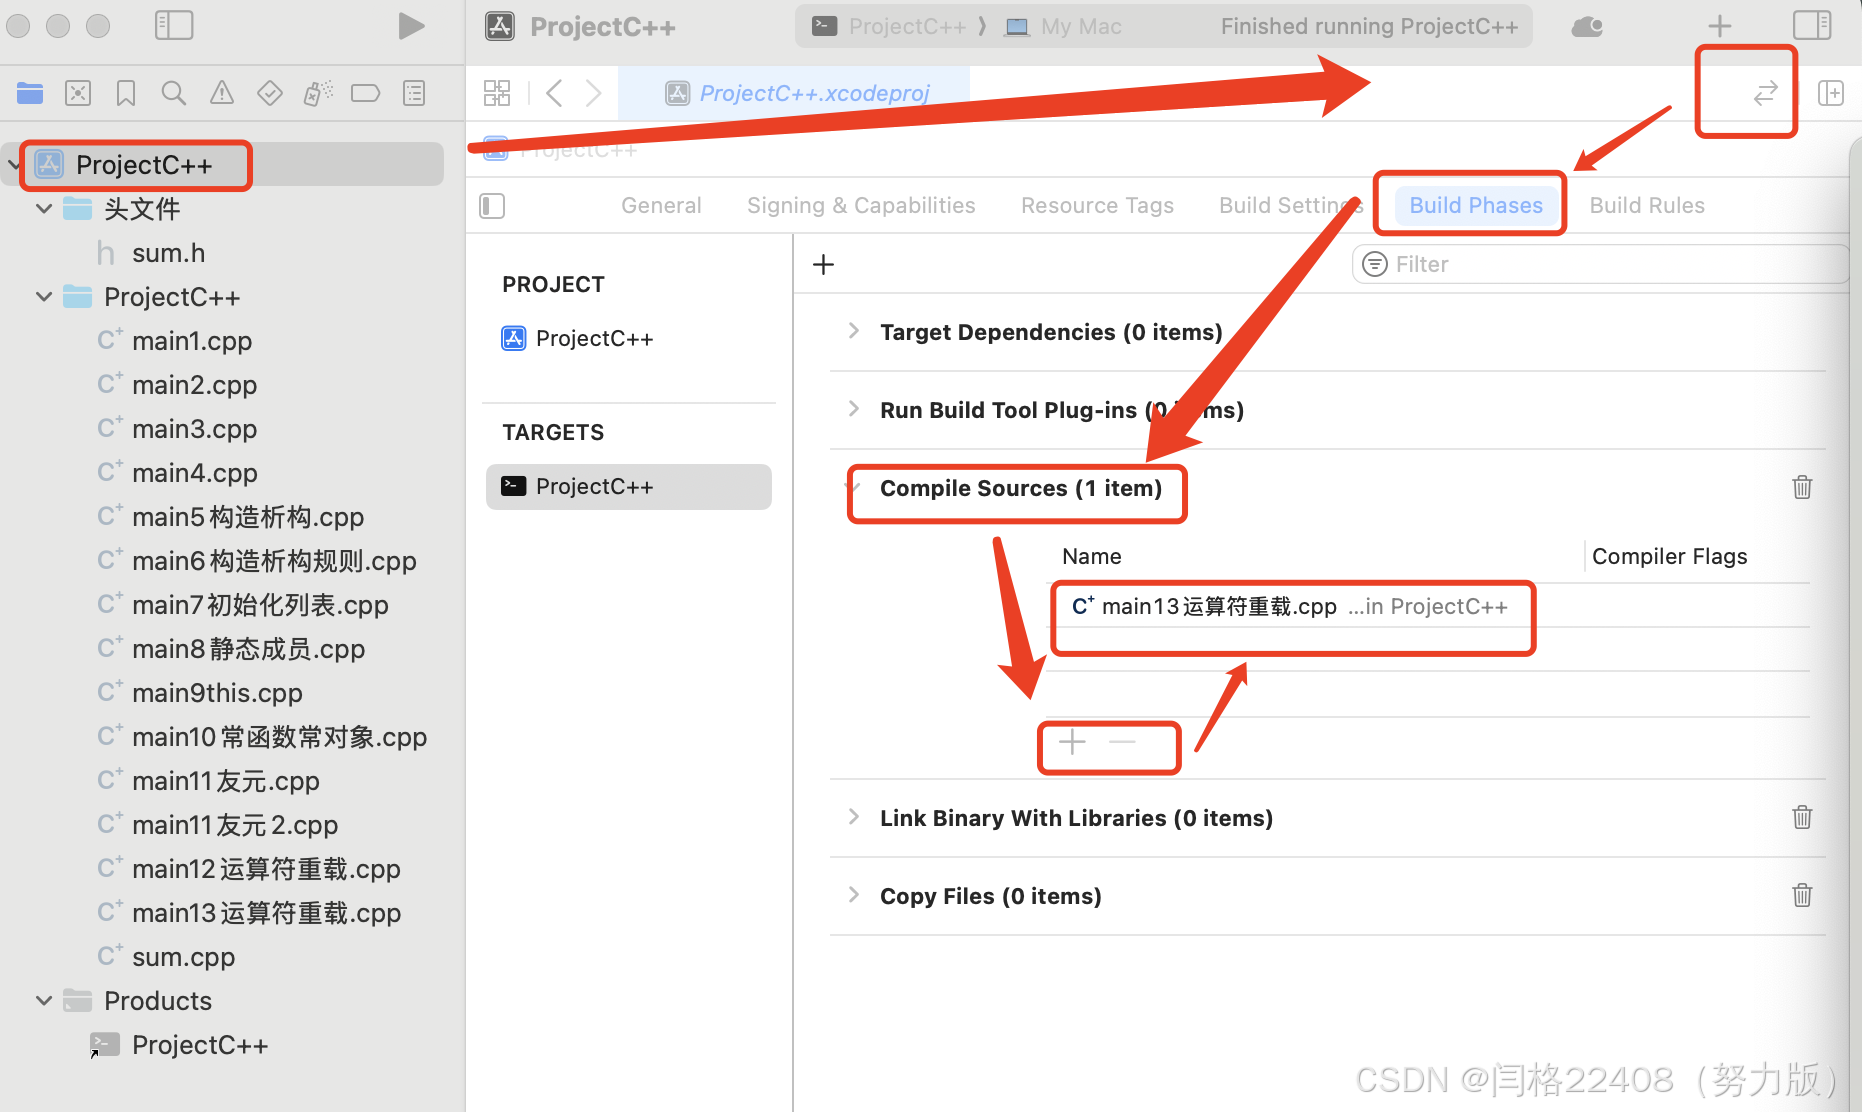This screenshot has width=1862, height=1112.
Task: Open the Test navigator checkmark icon
Action: [269, 92]
